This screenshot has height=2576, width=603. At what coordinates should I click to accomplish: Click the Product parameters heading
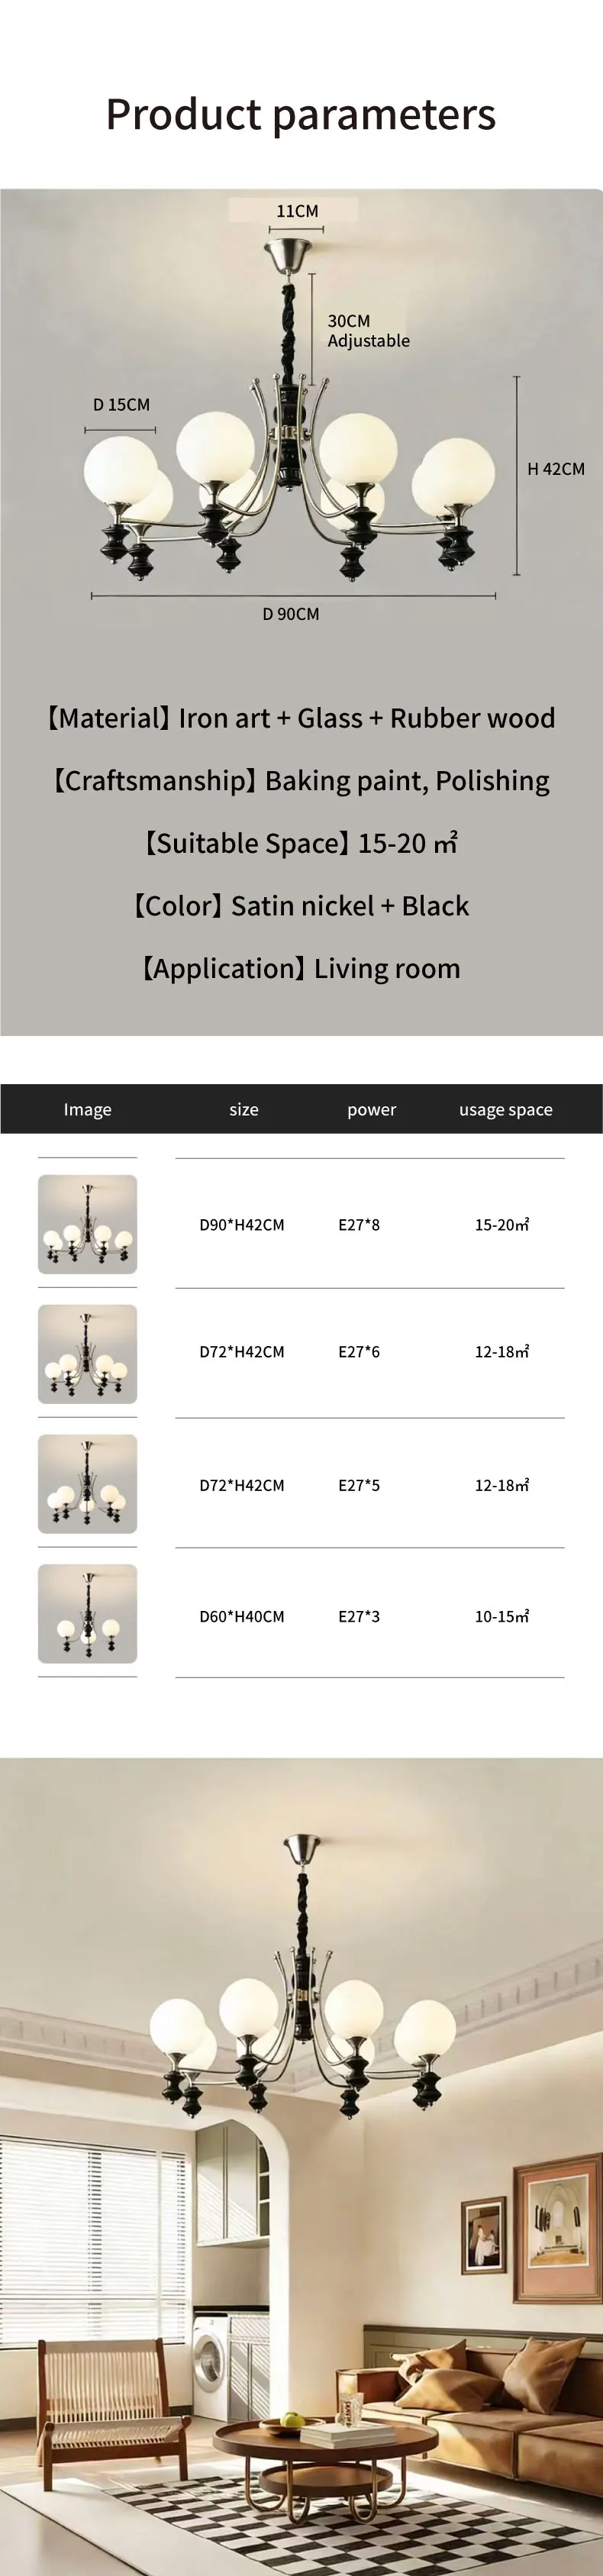(301, 115)
